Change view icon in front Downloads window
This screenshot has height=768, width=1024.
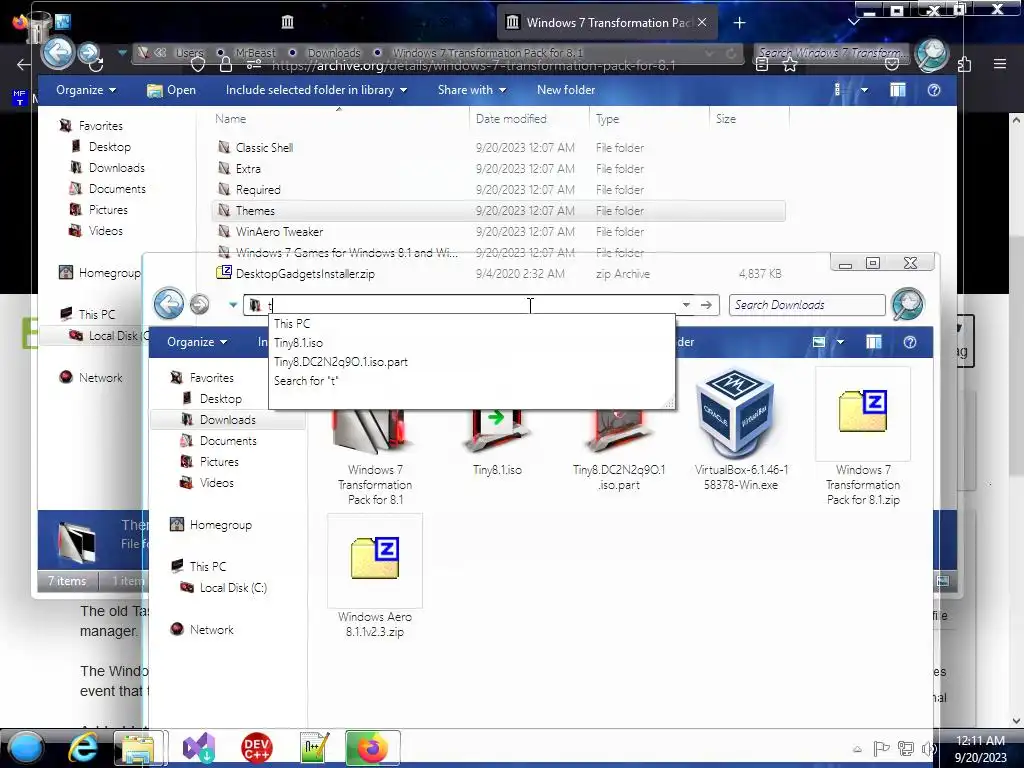(x=819, y=342)
